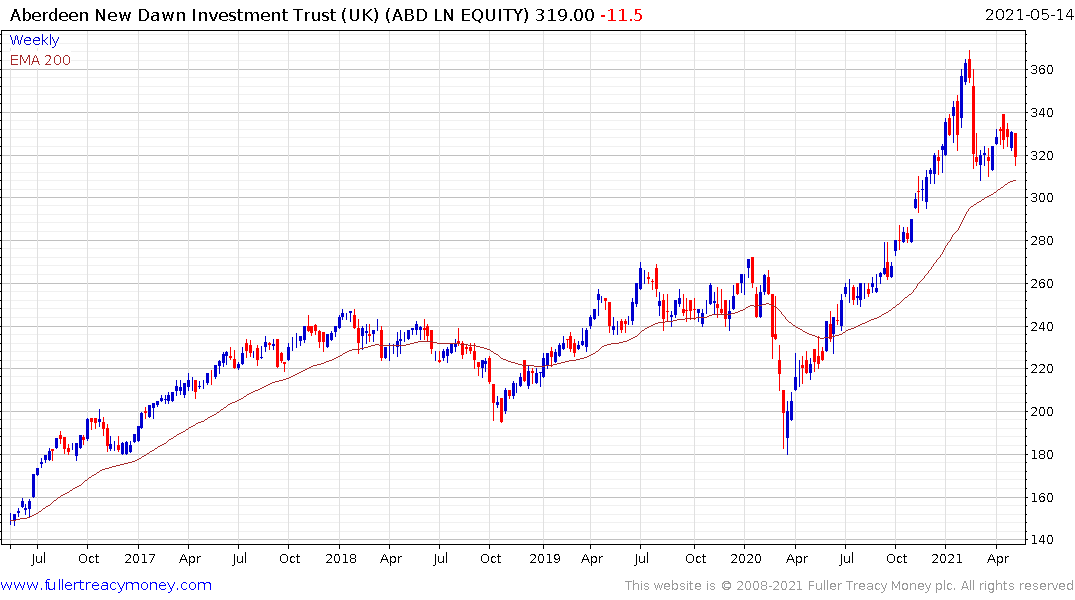Click the last price value 319.00
The height and width of the screenshot is (600, 1075).
[x=564, y=15]
